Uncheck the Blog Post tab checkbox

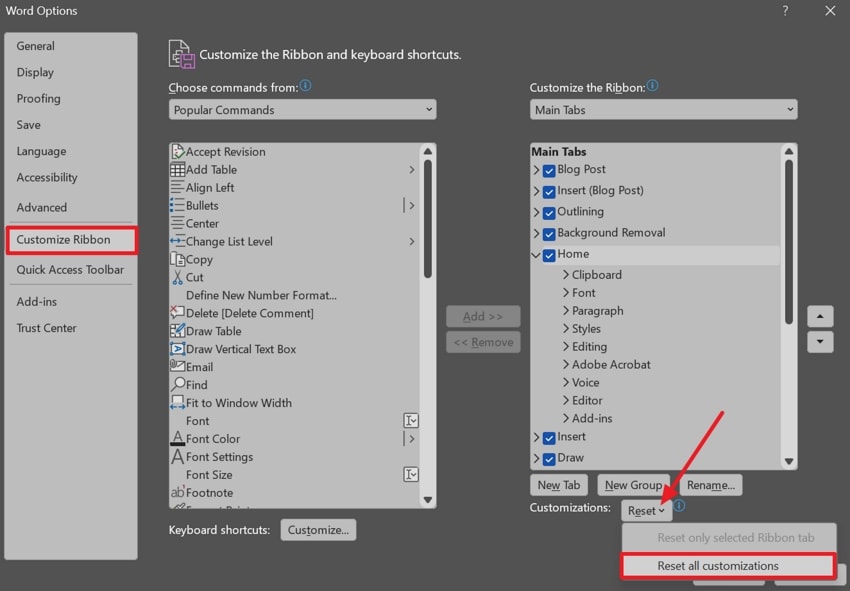[x=549, y=171]
